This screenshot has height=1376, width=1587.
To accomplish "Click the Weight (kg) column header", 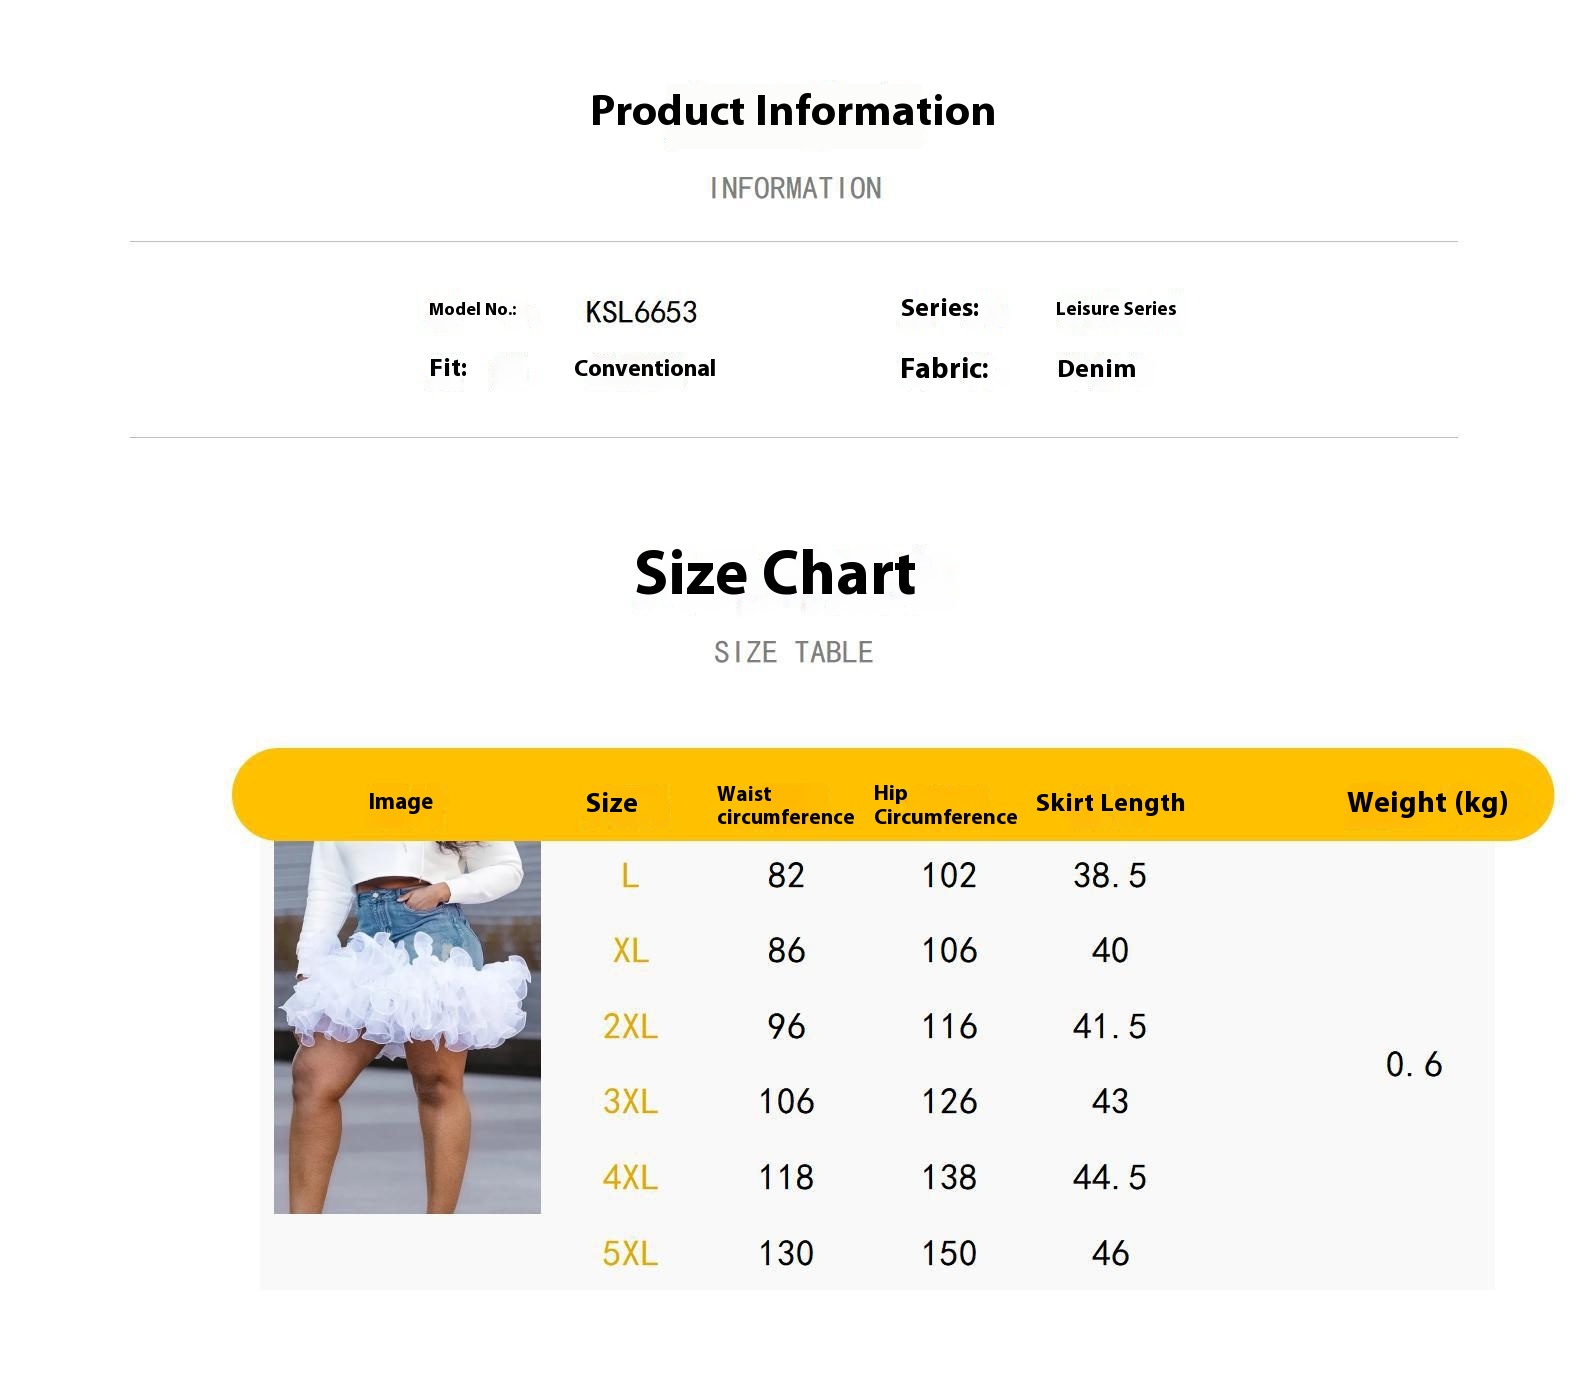I will click(x=1427, y=802).
